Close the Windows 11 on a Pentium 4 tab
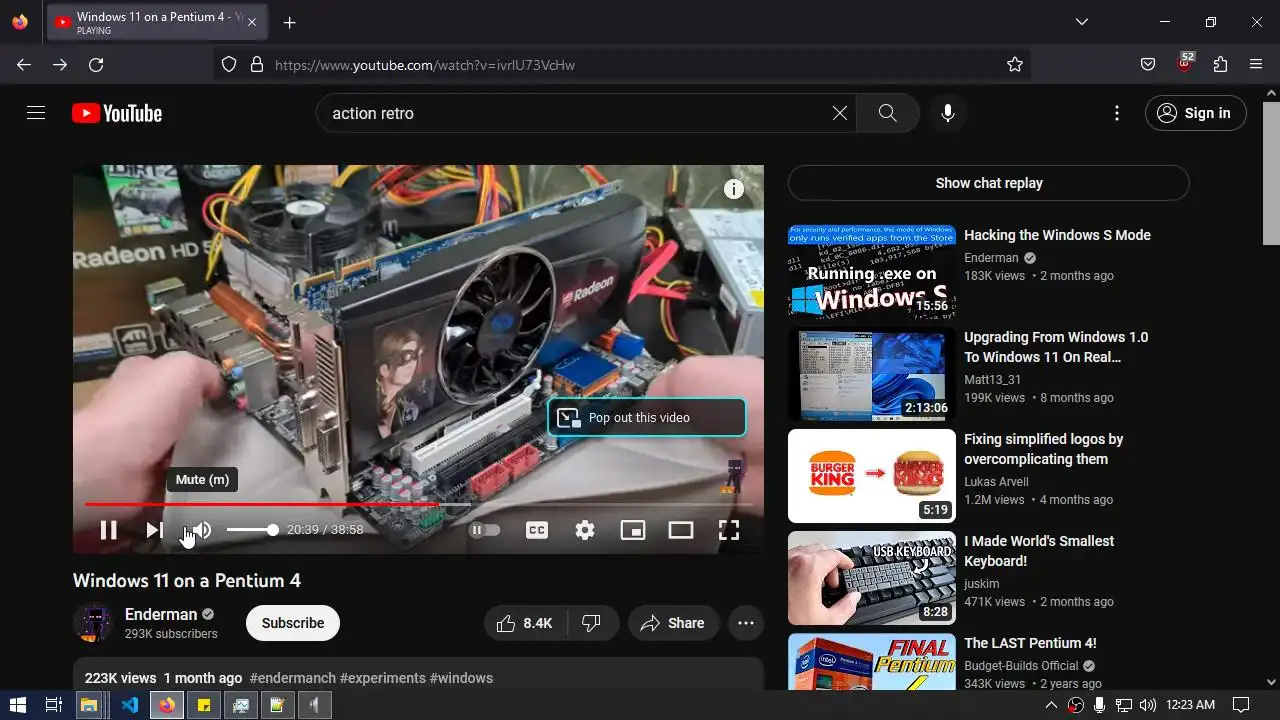 coord(251,22)
